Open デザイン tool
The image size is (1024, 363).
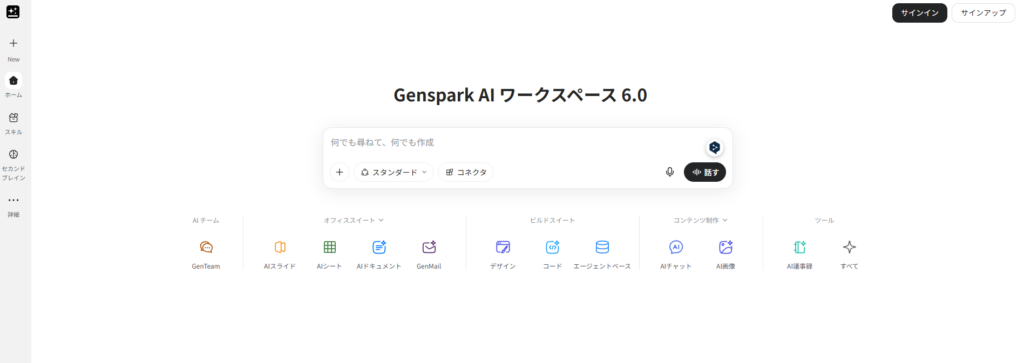[503, 254]
